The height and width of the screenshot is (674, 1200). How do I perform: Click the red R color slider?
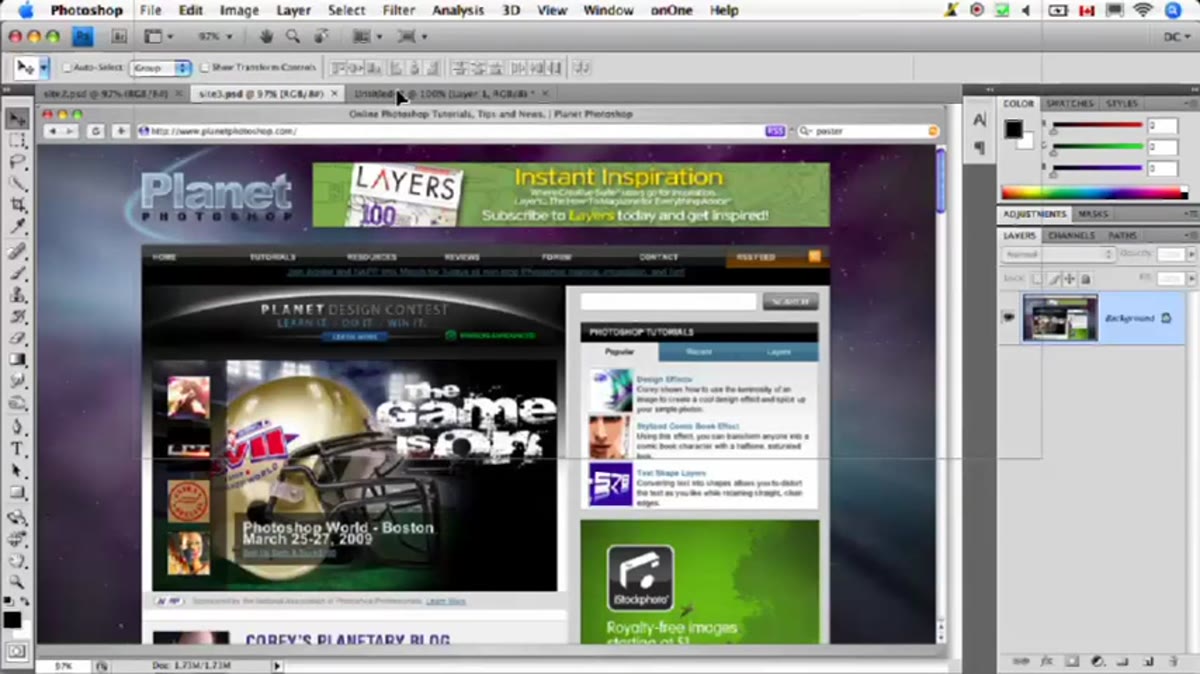(1098, 125)
